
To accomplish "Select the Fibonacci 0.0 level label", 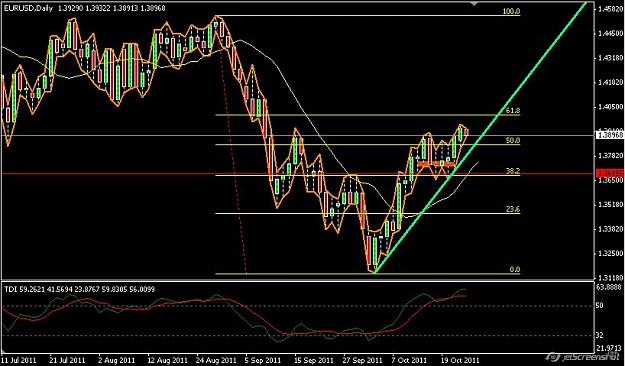I will click(x=515, y=270).
